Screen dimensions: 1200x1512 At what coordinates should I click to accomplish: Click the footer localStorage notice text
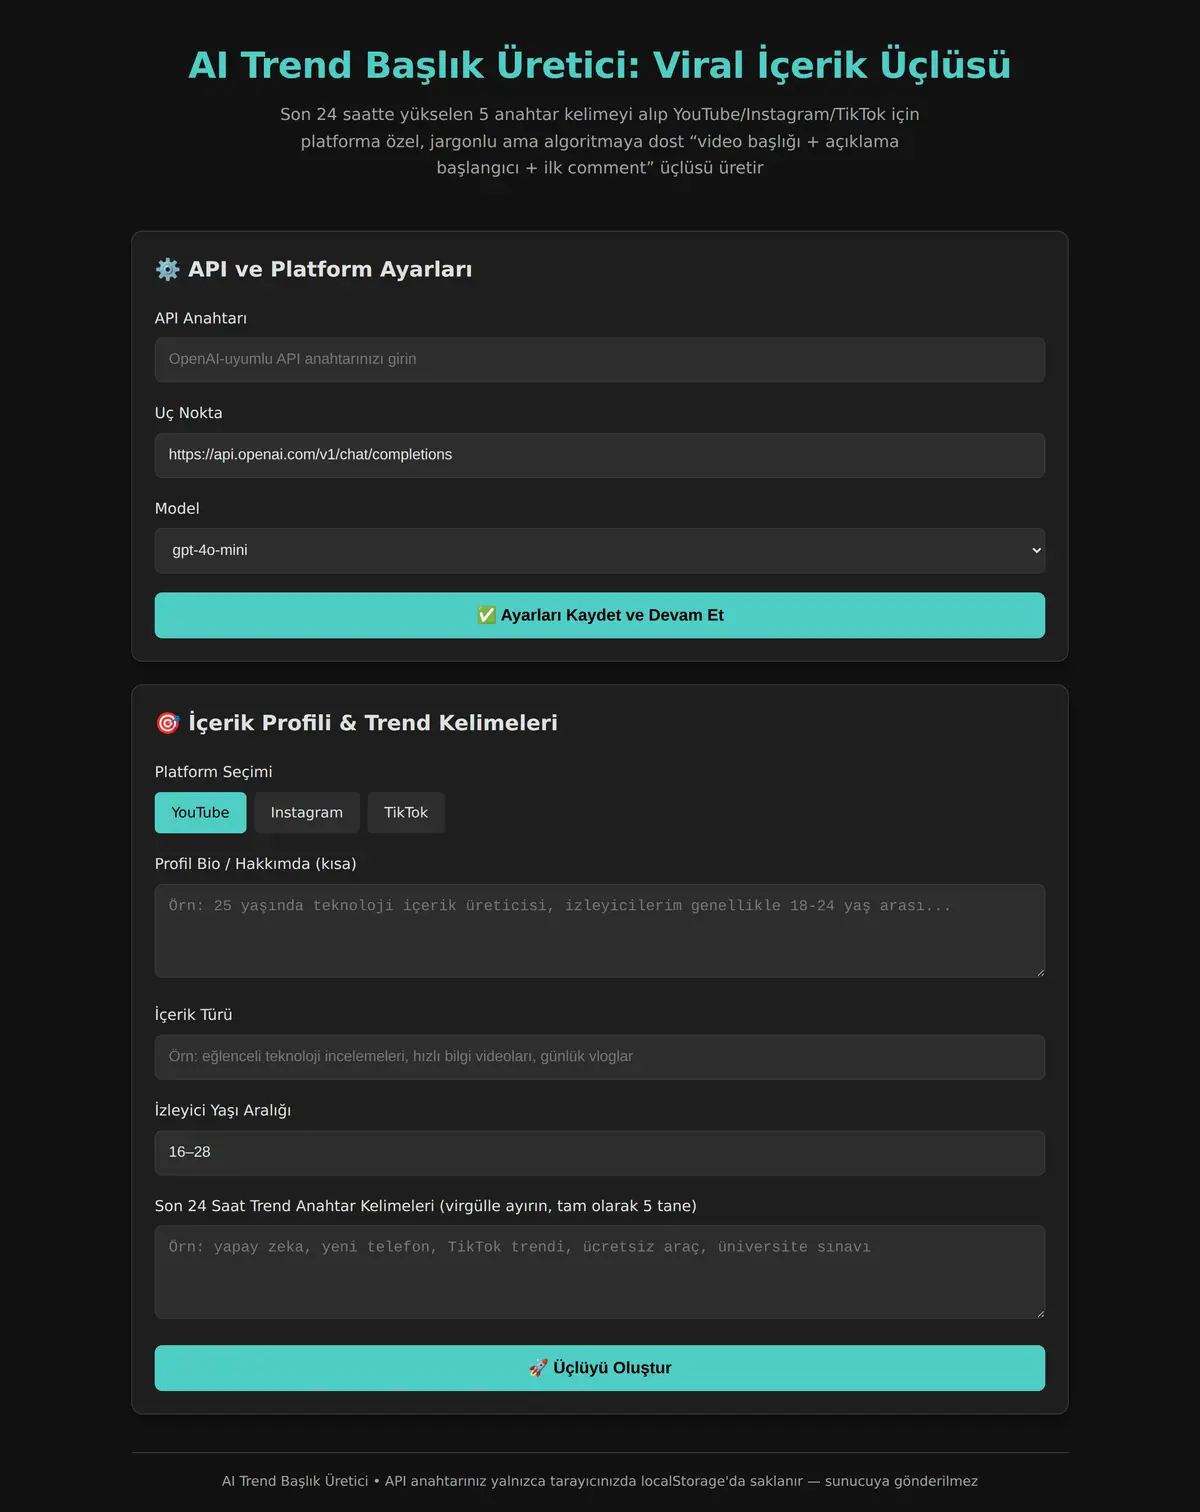pos(600,1481)
